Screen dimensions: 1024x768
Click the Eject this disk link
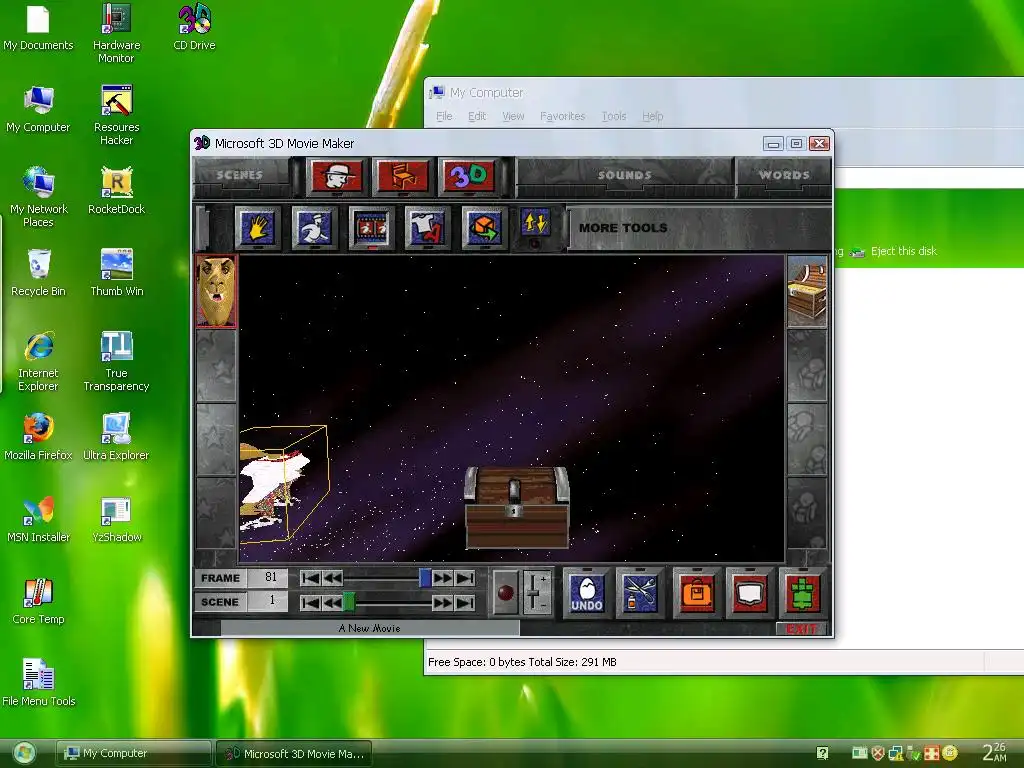[x=904, y=251]
